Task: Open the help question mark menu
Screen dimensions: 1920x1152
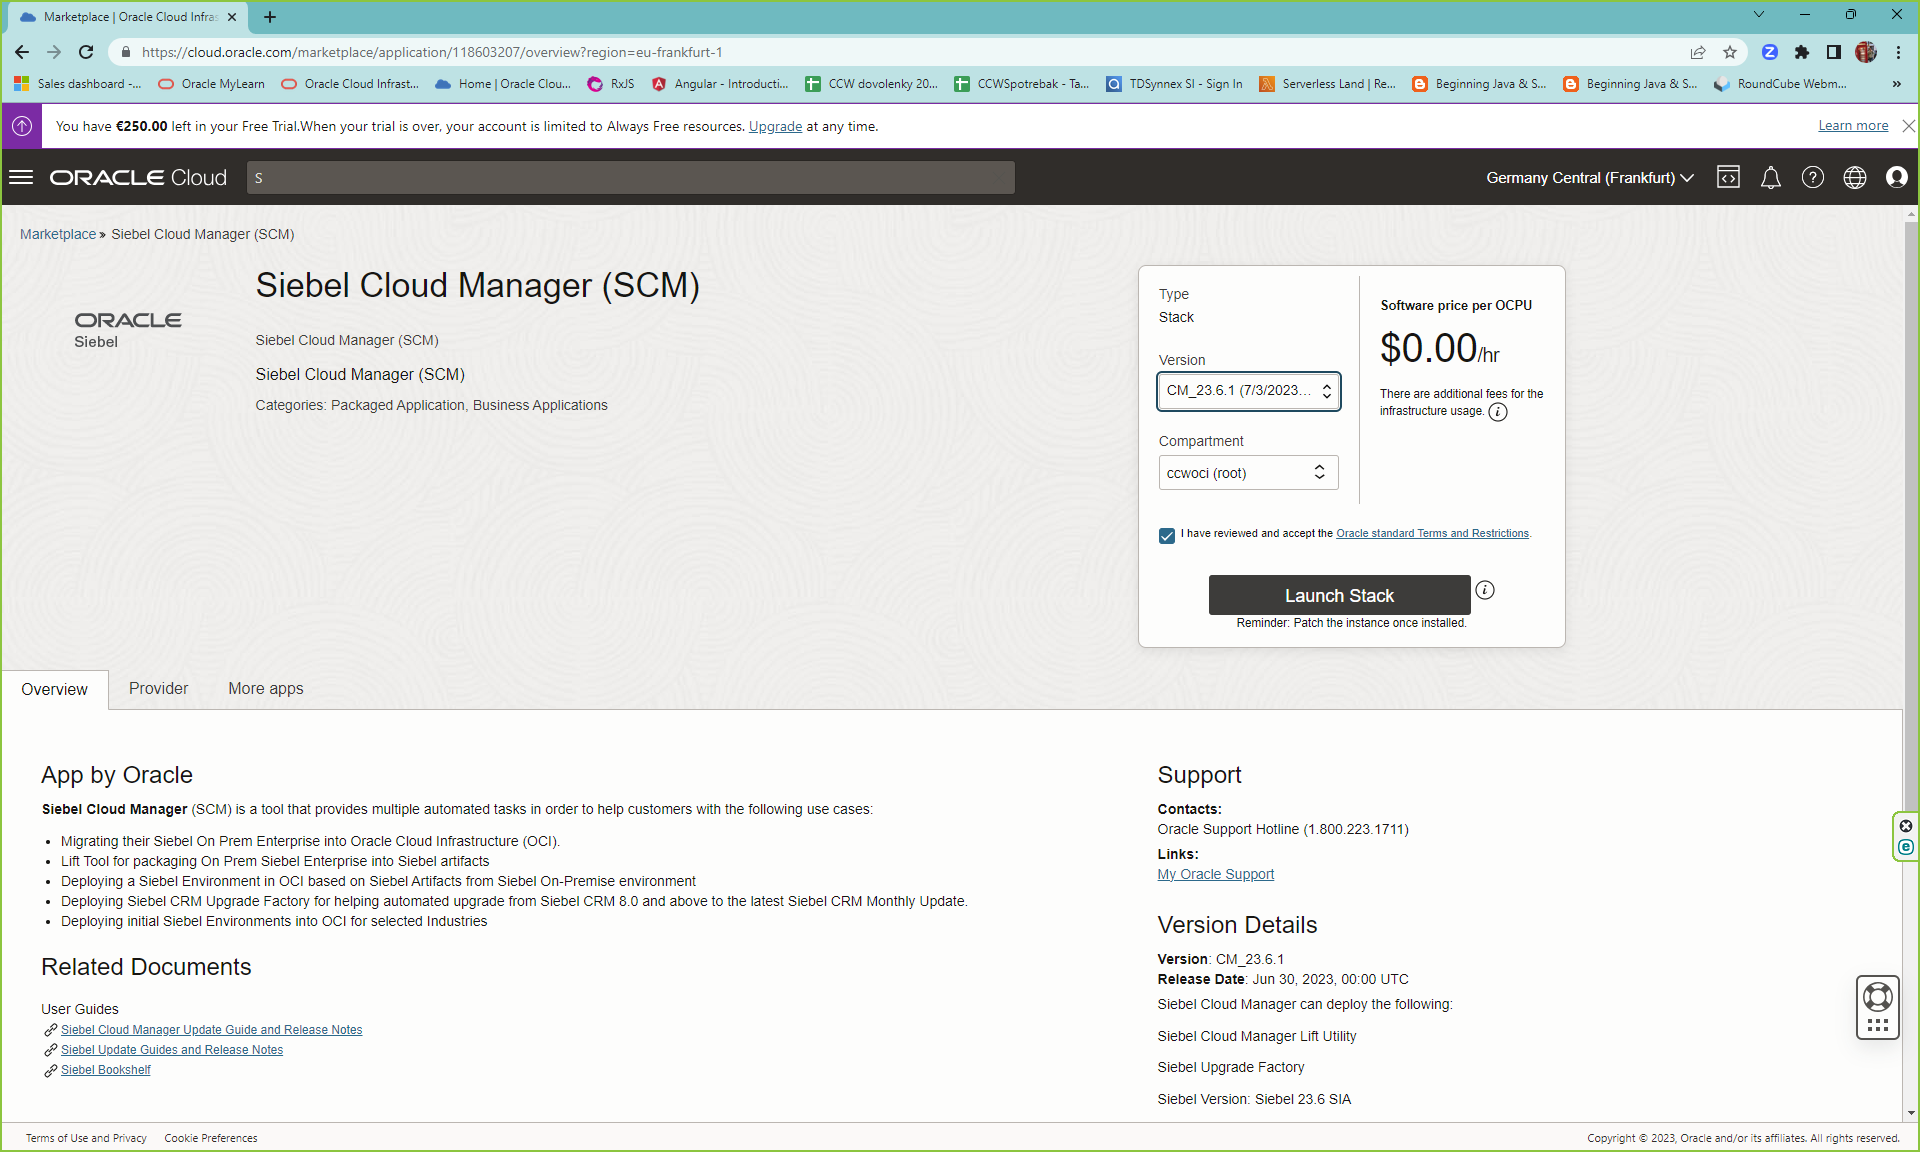Action: pyautogui.click(x=1812, y=177)
